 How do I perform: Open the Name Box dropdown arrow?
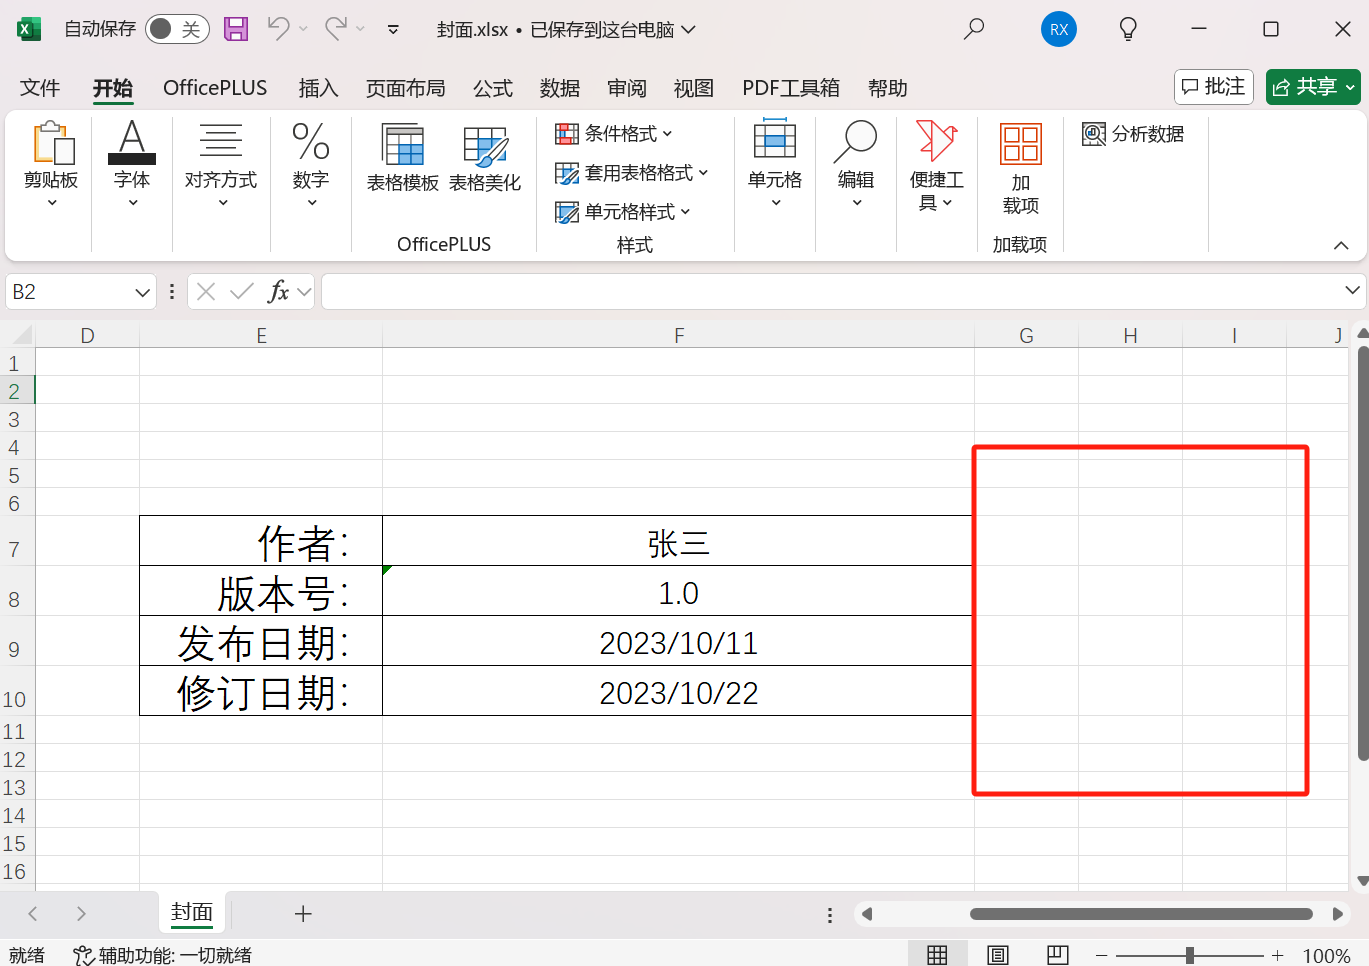coord(142,292)
